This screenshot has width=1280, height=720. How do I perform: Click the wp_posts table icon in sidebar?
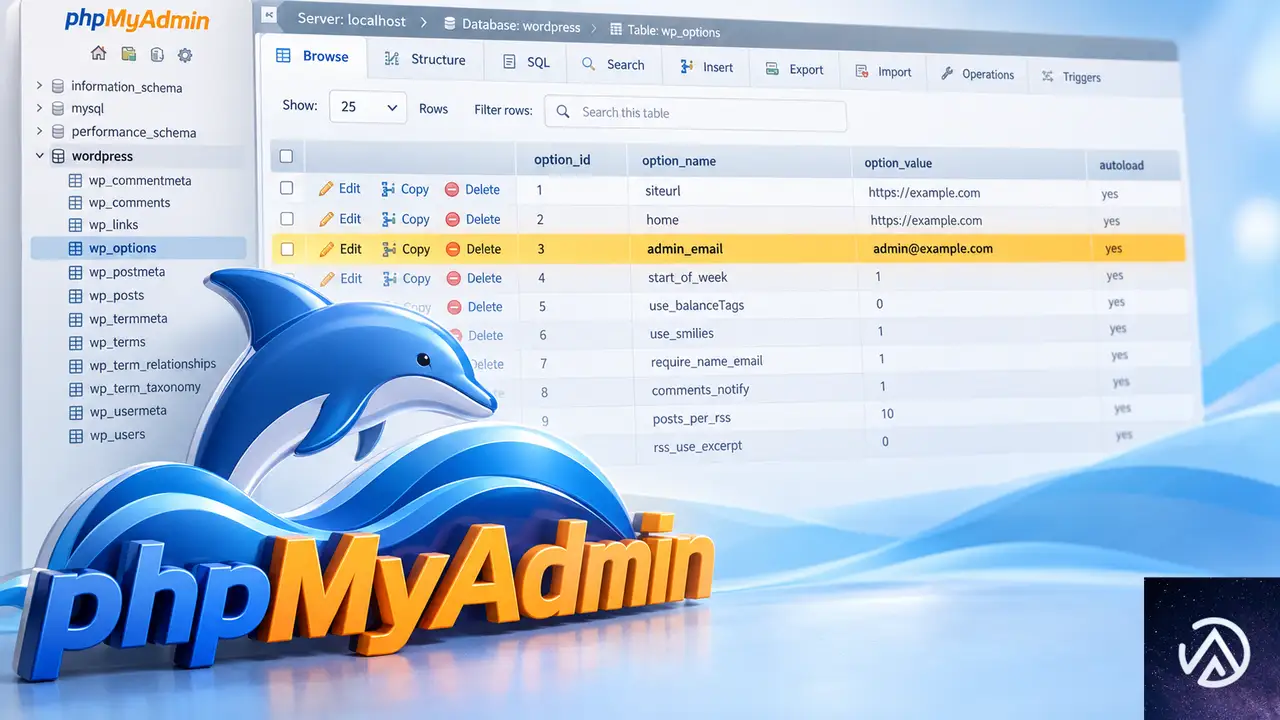(74, 296)
